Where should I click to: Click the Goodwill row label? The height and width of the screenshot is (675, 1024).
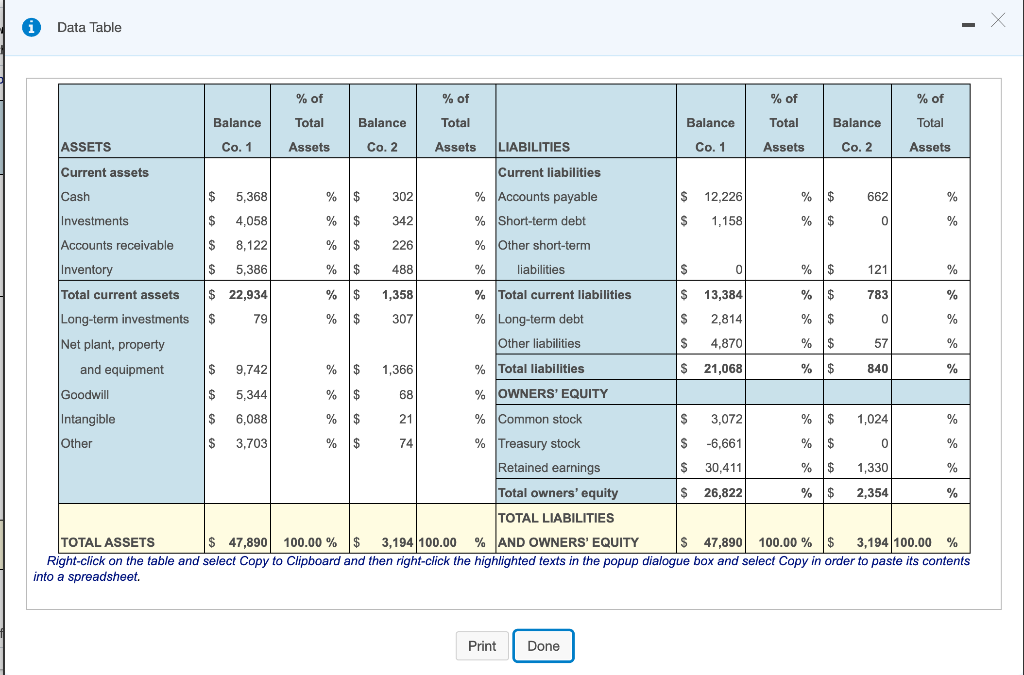pyautogui.click(x=75, y=394)
